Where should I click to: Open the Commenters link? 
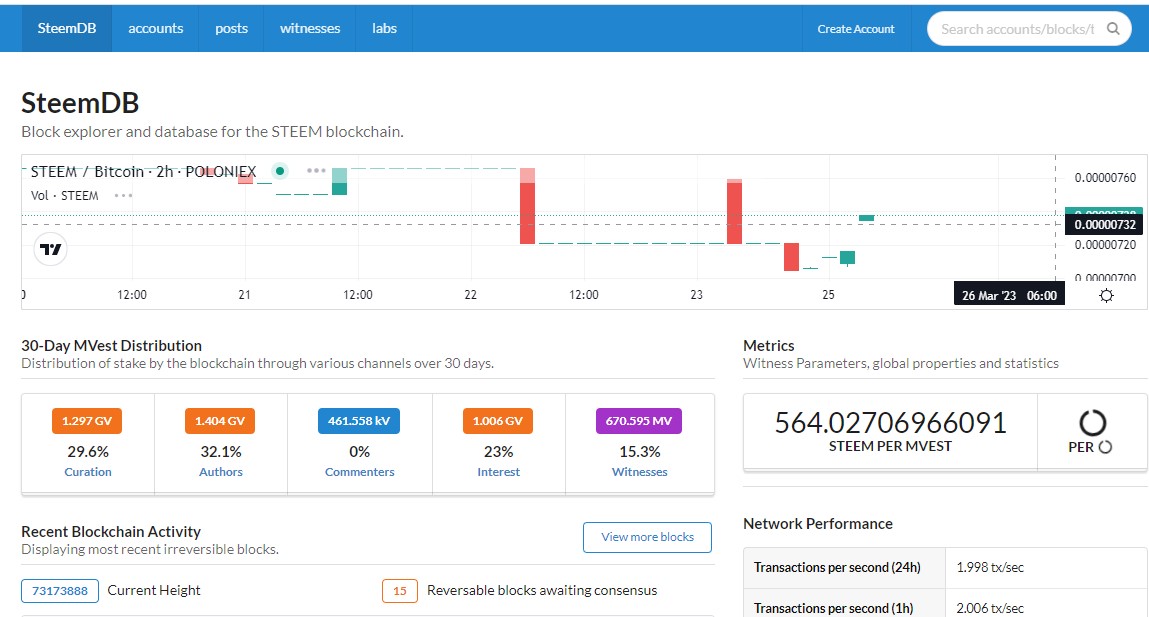(360, 472)
